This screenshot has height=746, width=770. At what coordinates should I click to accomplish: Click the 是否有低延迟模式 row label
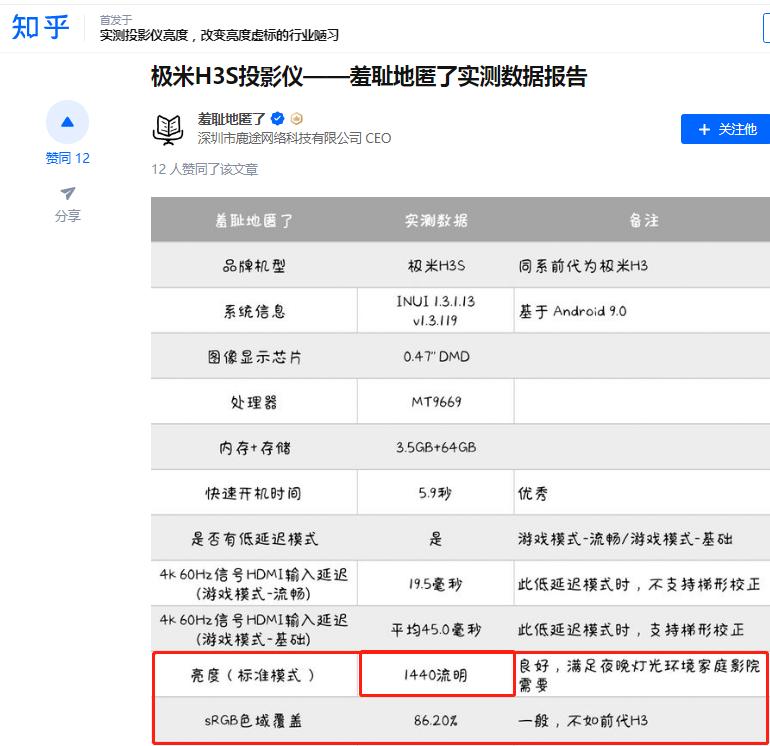[x=254, y=539]
